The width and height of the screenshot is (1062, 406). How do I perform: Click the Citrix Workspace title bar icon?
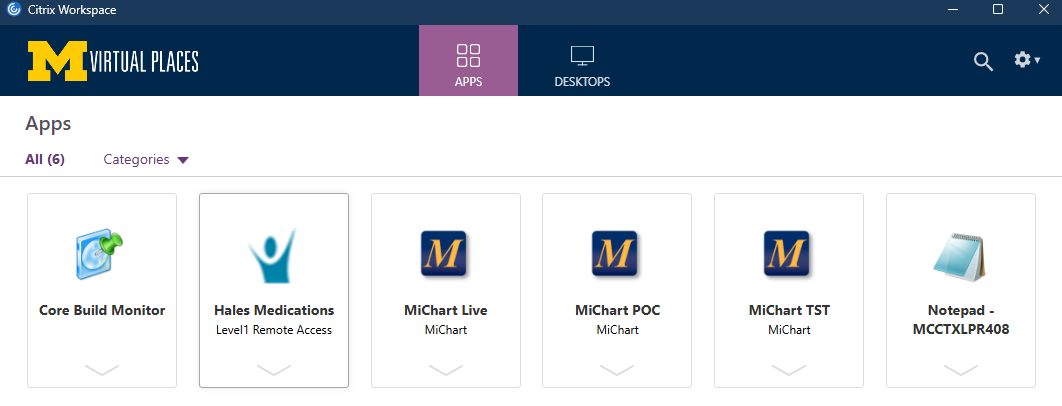pos(14,10)
